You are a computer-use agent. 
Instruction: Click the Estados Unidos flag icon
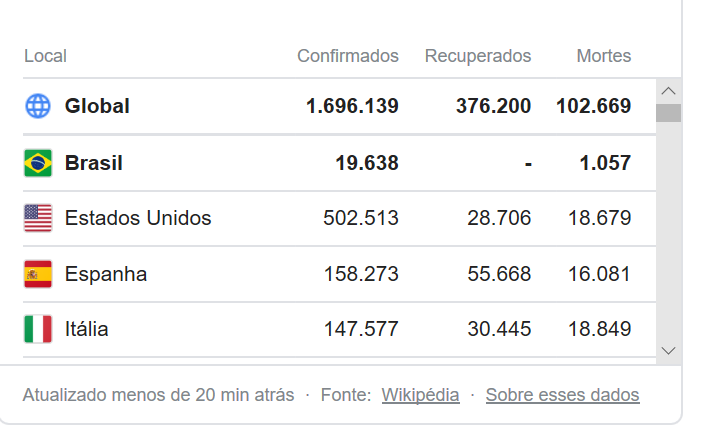(x=38, y=218)
